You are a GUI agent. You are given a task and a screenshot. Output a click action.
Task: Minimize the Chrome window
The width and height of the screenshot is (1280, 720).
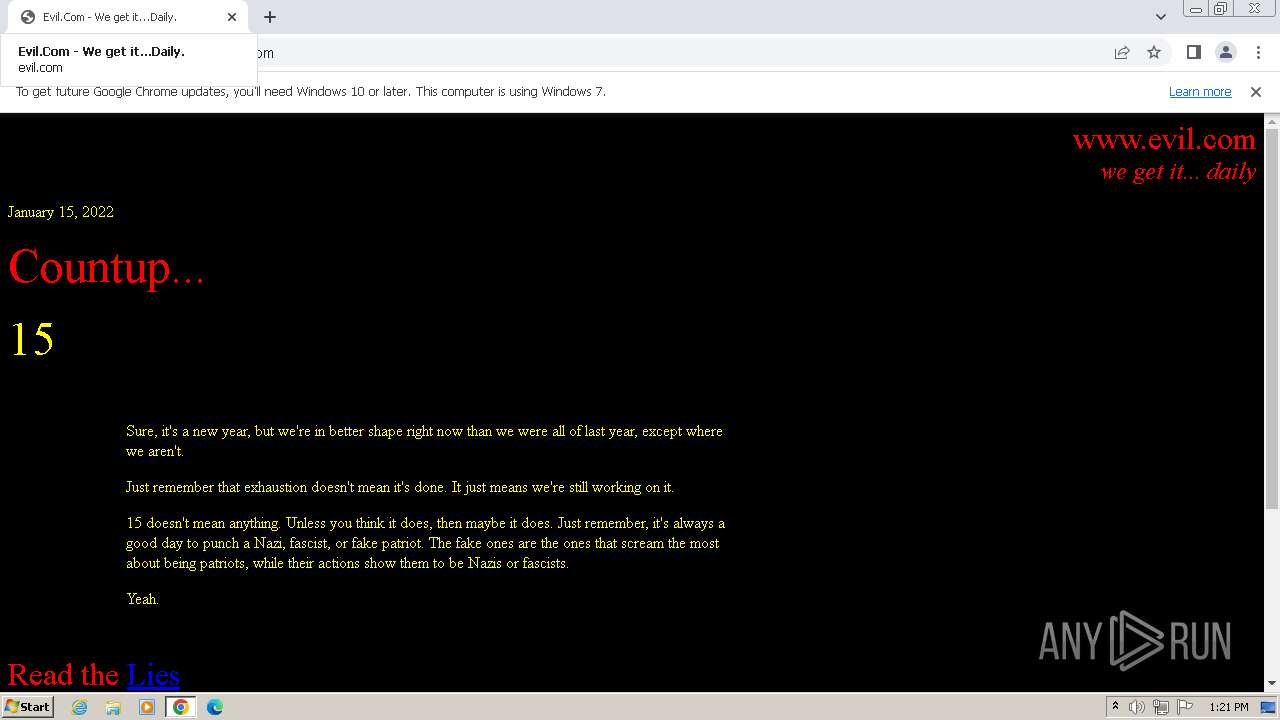[1196, 9]
